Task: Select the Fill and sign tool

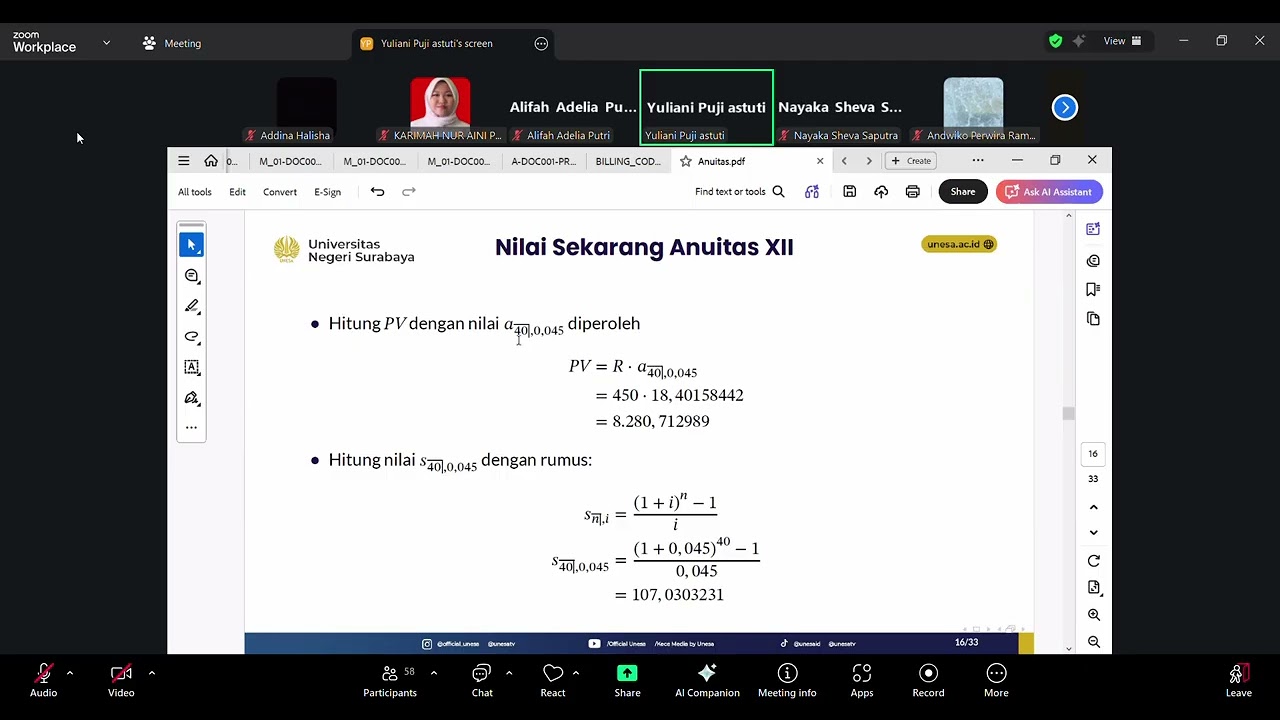Action: coord(191,398)
